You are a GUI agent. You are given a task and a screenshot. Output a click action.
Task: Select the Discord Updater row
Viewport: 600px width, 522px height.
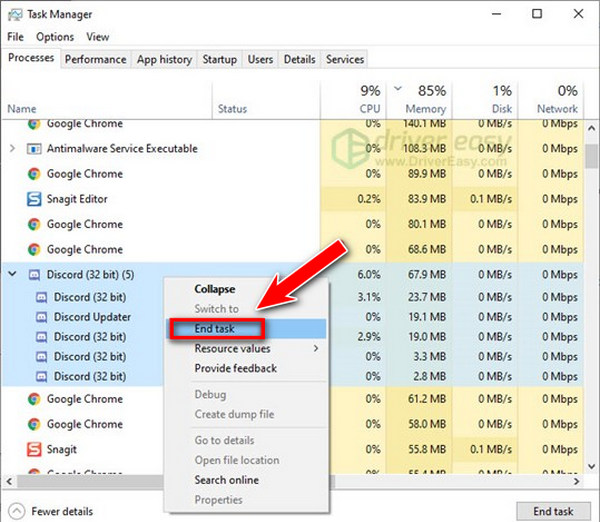[x=292, y=317]
